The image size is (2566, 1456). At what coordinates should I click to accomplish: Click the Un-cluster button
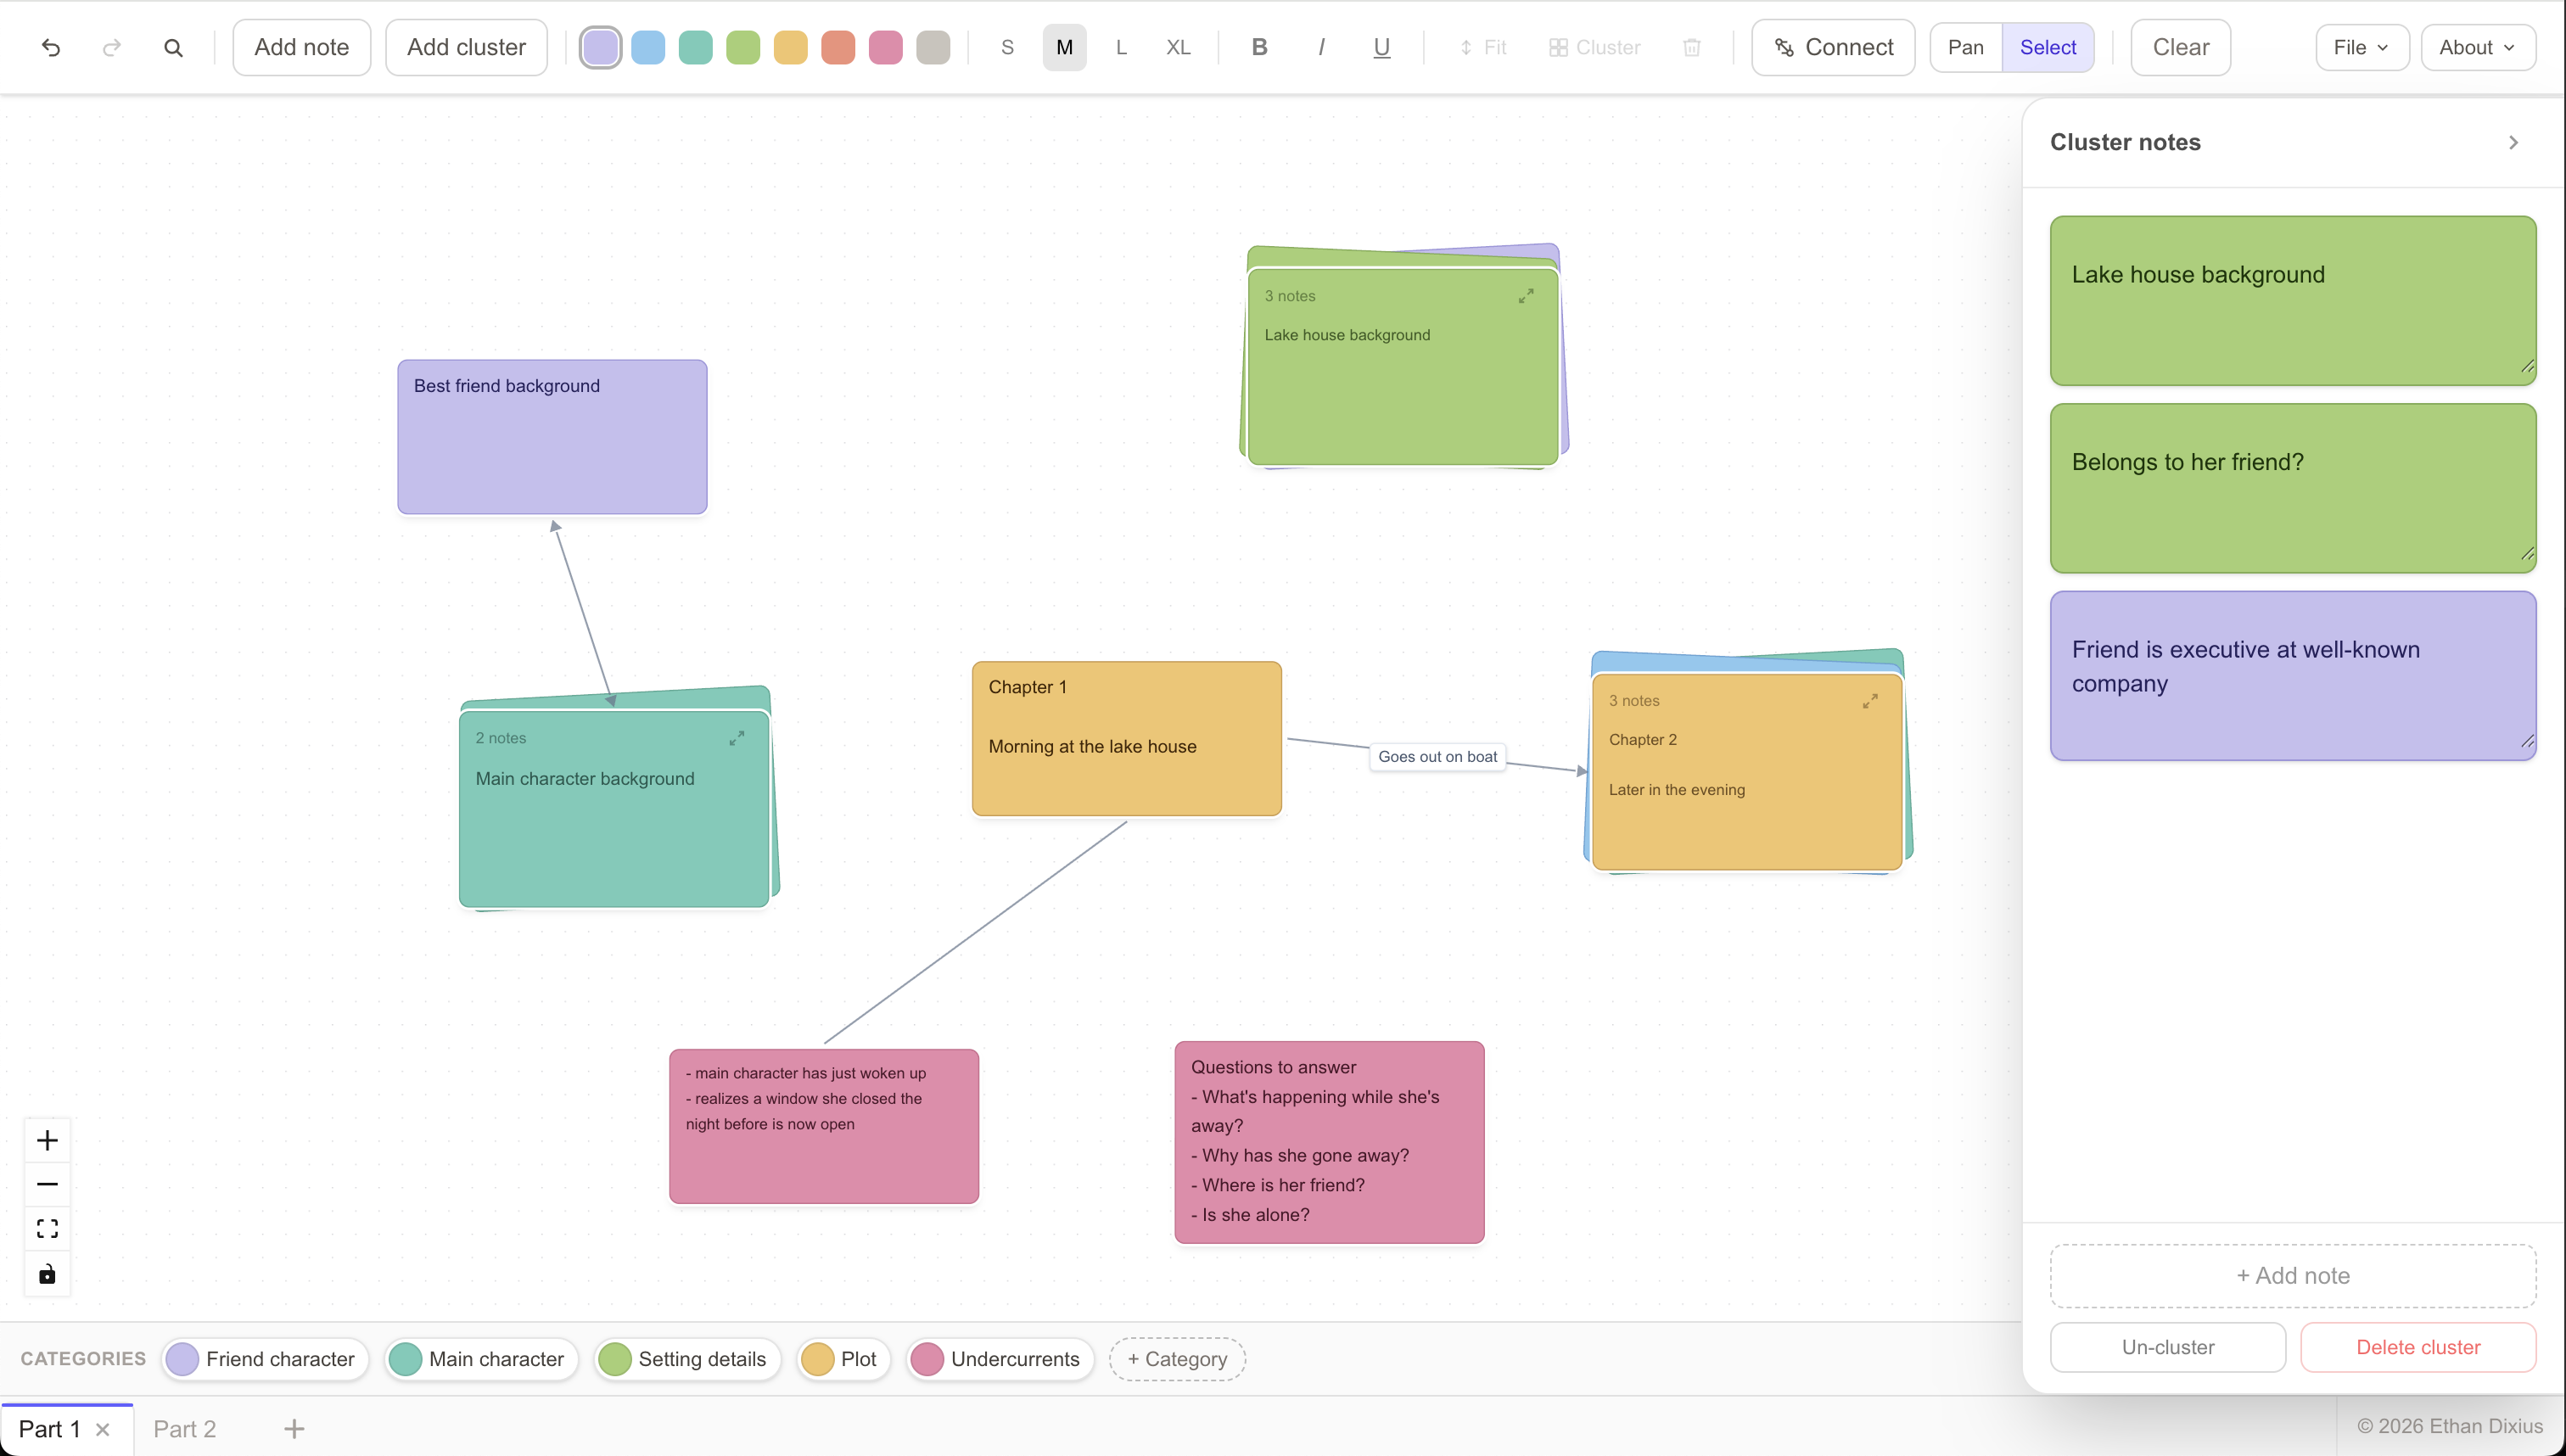tap(2167, 1347)
